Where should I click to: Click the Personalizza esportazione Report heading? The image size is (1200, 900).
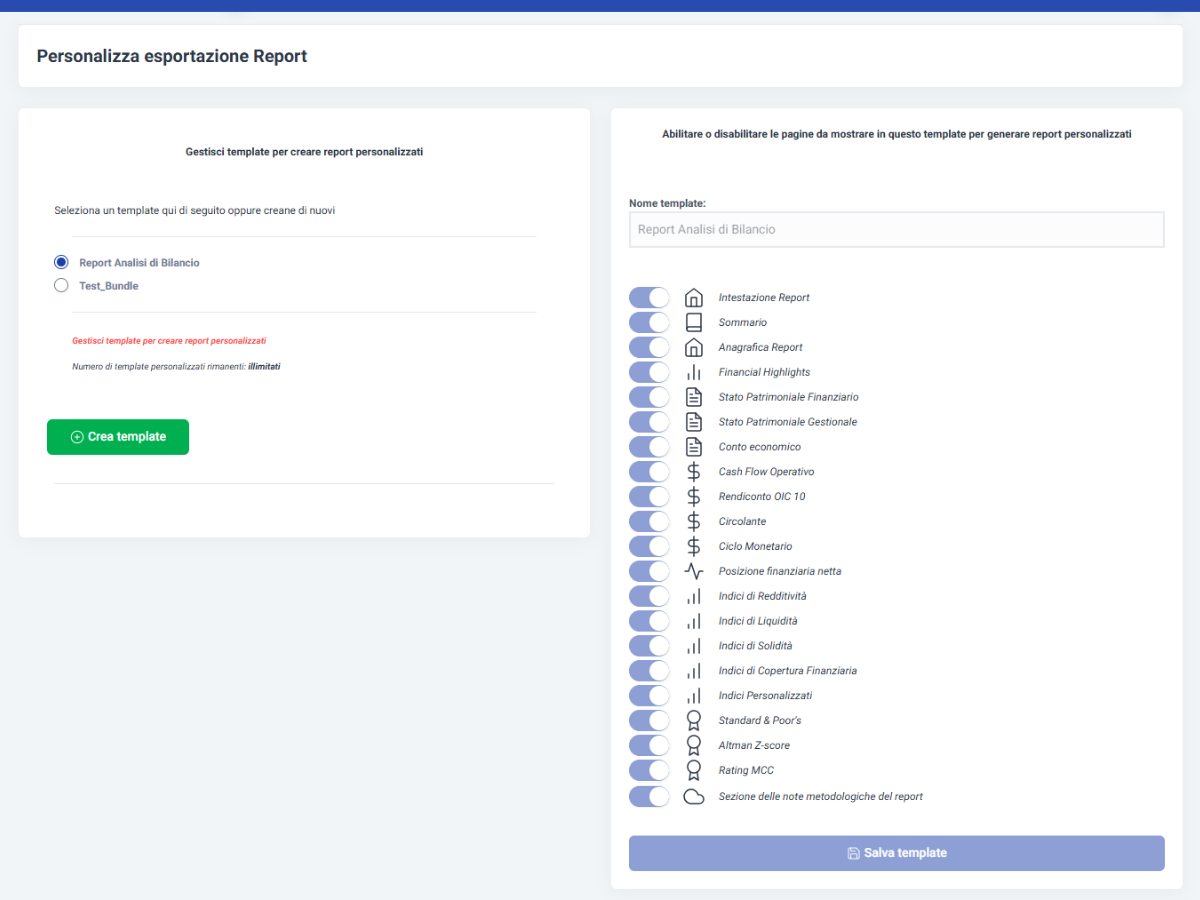(x=172, y=56)
